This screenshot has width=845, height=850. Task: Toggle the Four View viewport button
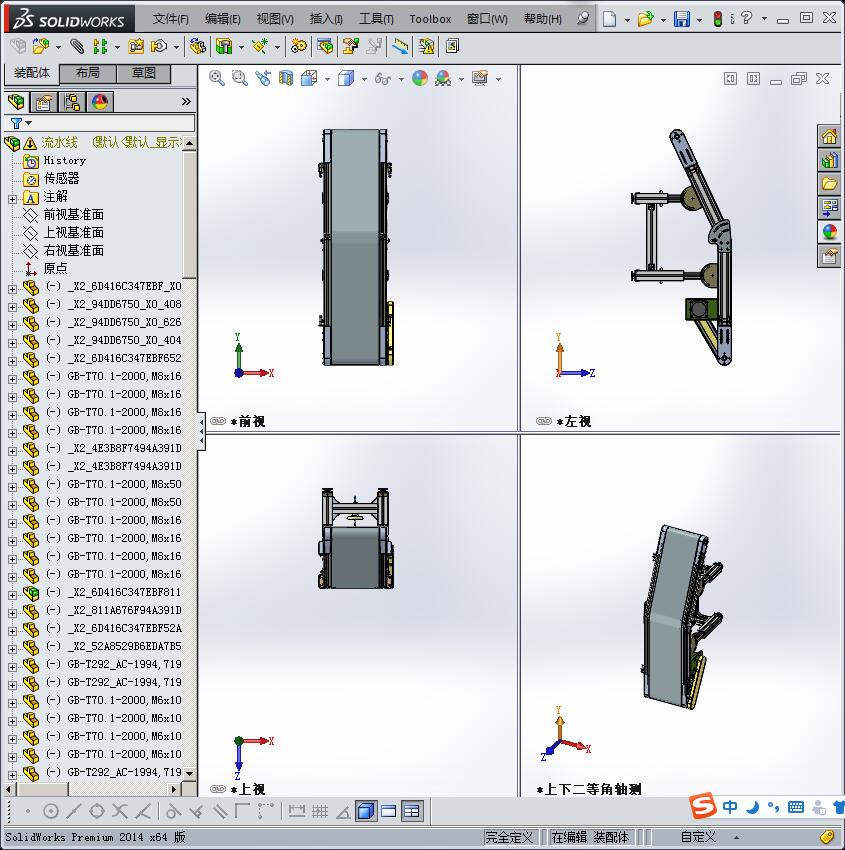tap(412, 811)
